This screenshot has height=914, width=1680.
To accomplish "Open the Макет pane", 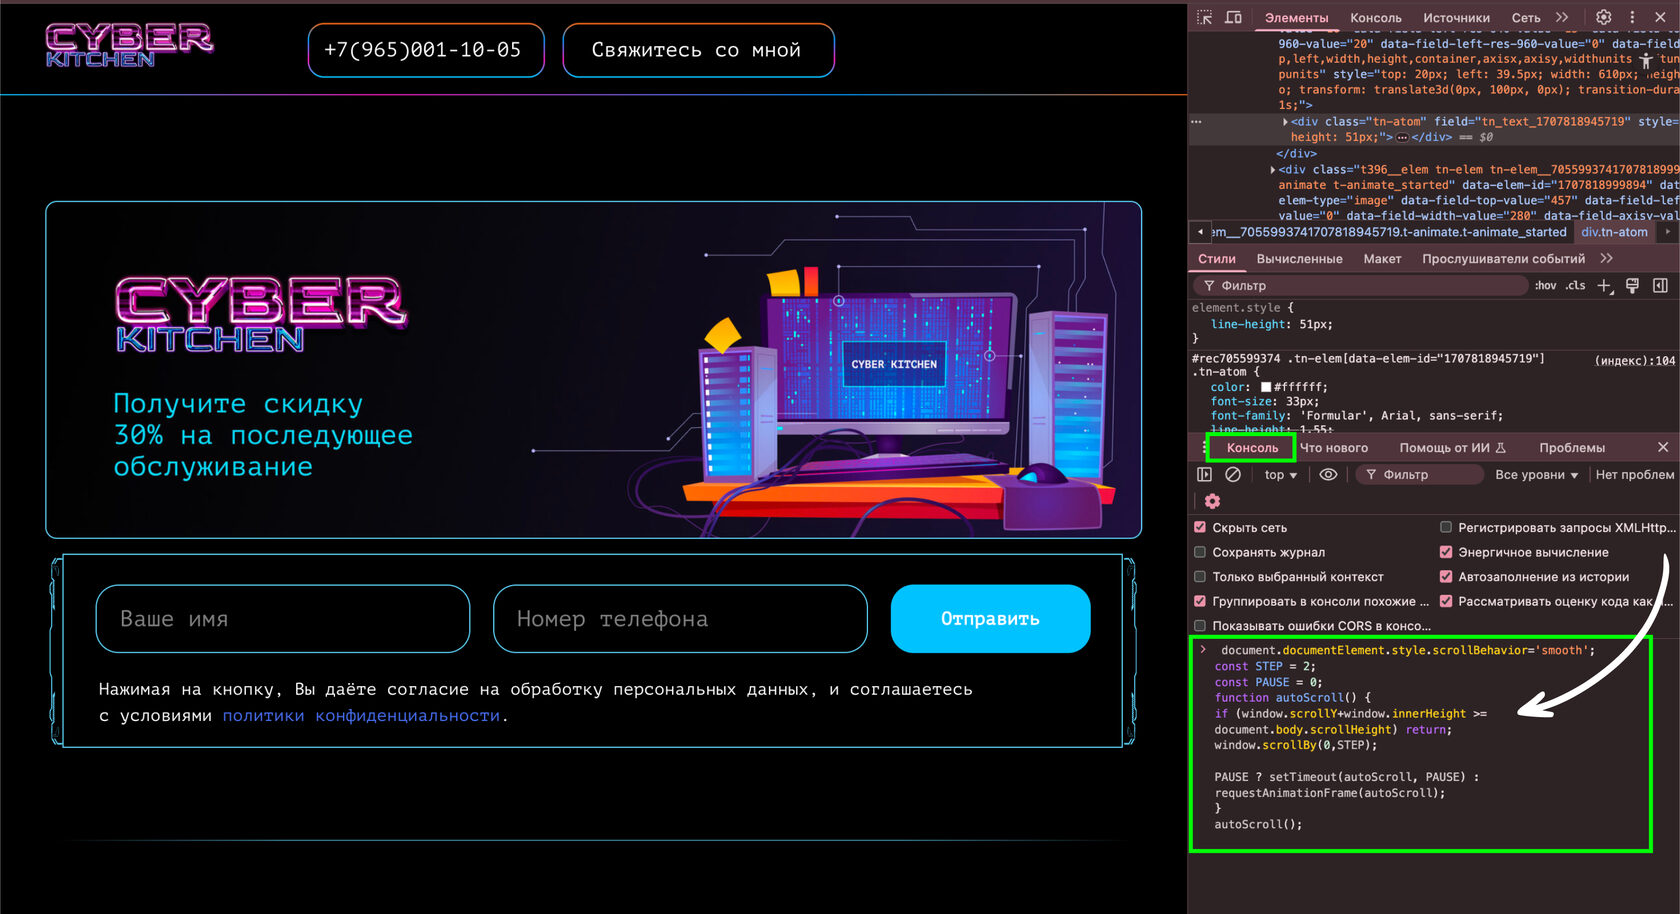I will click(1382, 259).
